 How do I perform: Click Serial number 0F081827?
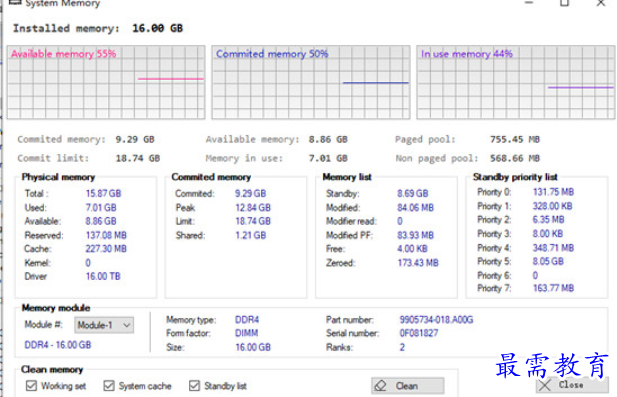click(419, 333)
